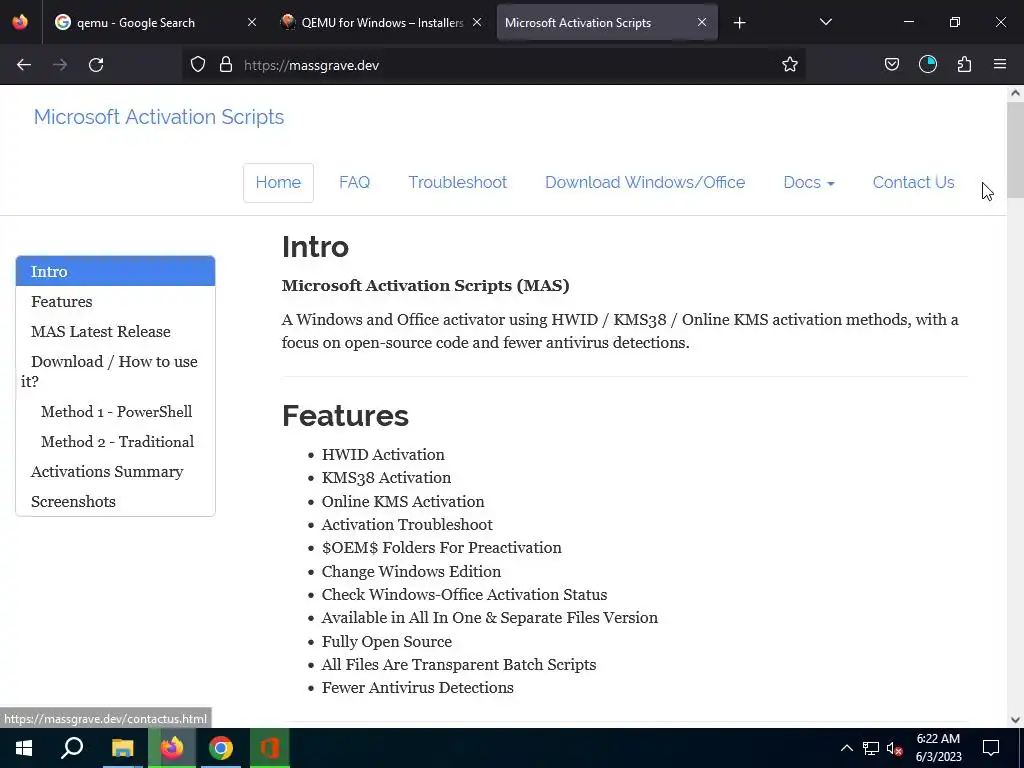Open the network status tray icon
1024x768 pixels.
[871, 748]
